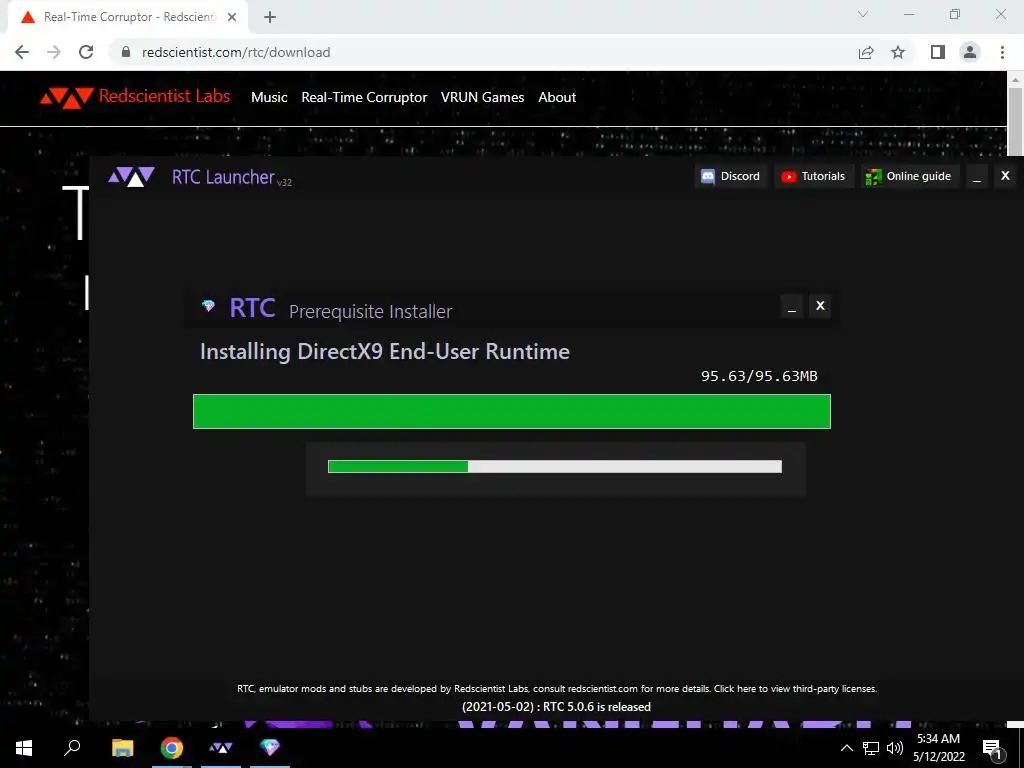Open the Discord link in RTC Launcher
The width and height of the screenshot is (1024, 768).
(x=731, y=176)
